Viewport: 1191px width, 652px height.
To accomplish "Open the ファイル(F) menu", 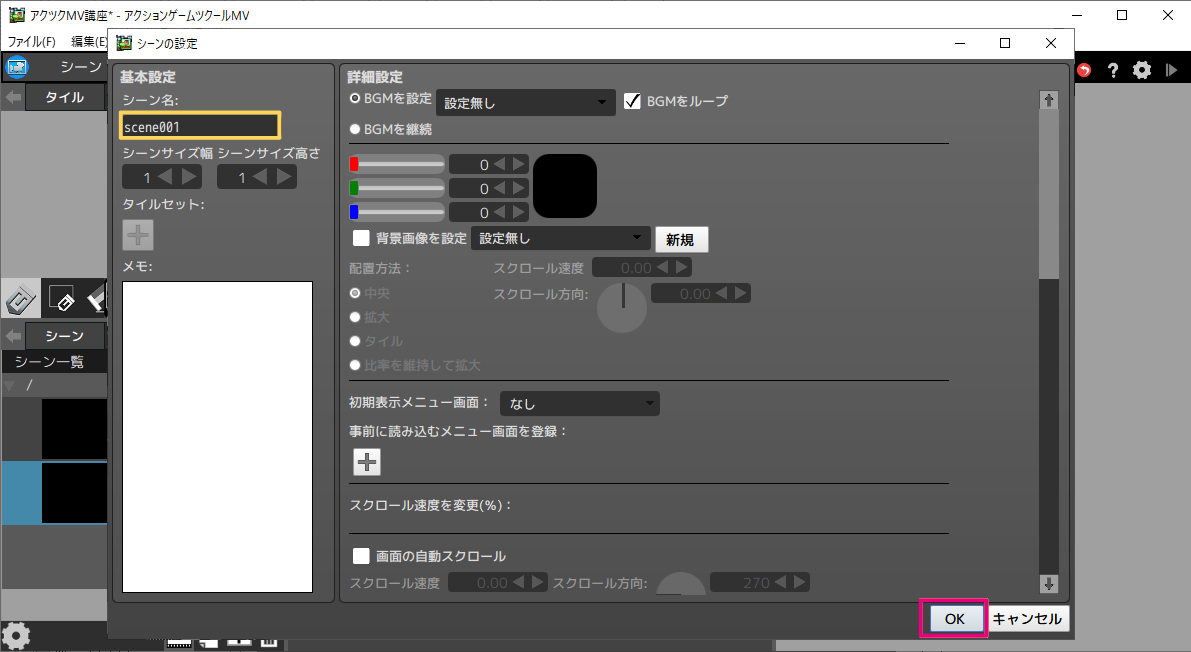I will tap(32, 42).
